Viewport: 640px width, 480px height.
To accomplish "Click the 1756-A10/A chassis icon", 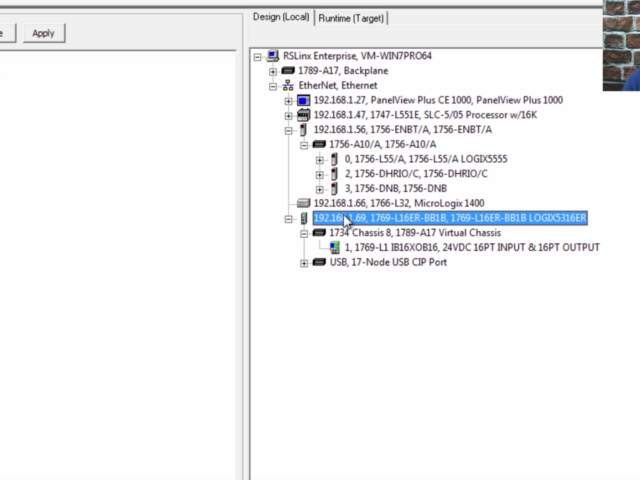I will pos(319,144).
